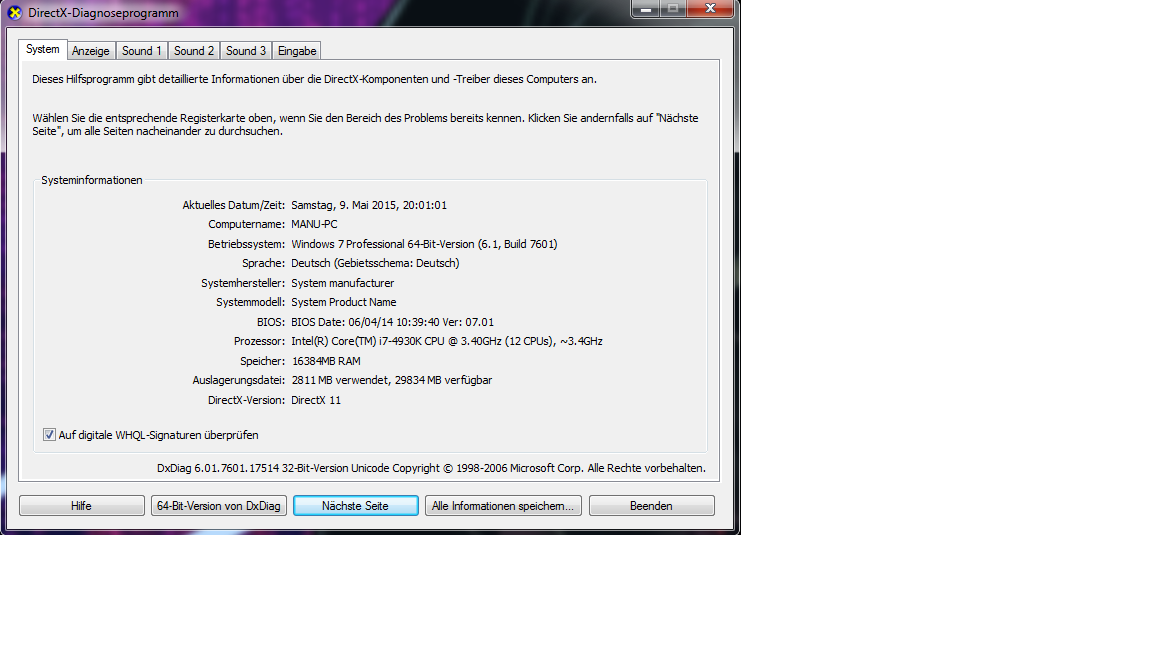Click the Sprache value Deutsch
This screenshot has width=1152, height=648.
click(375, 263)
